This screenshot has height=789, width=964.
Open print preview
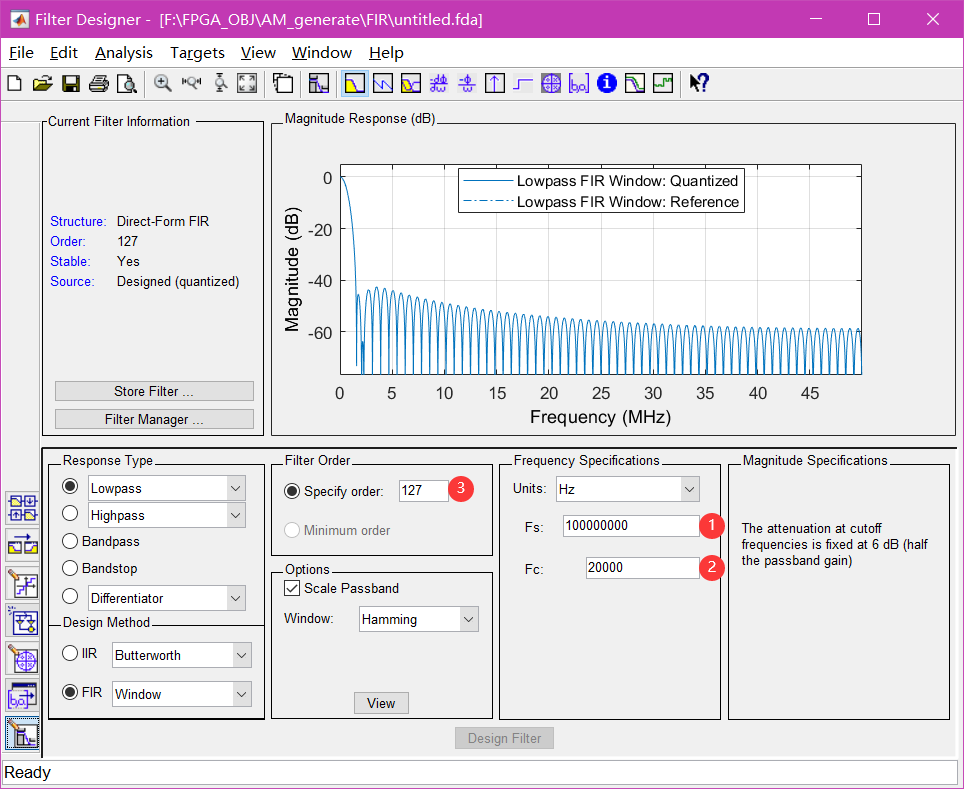(x=127, y=83)
